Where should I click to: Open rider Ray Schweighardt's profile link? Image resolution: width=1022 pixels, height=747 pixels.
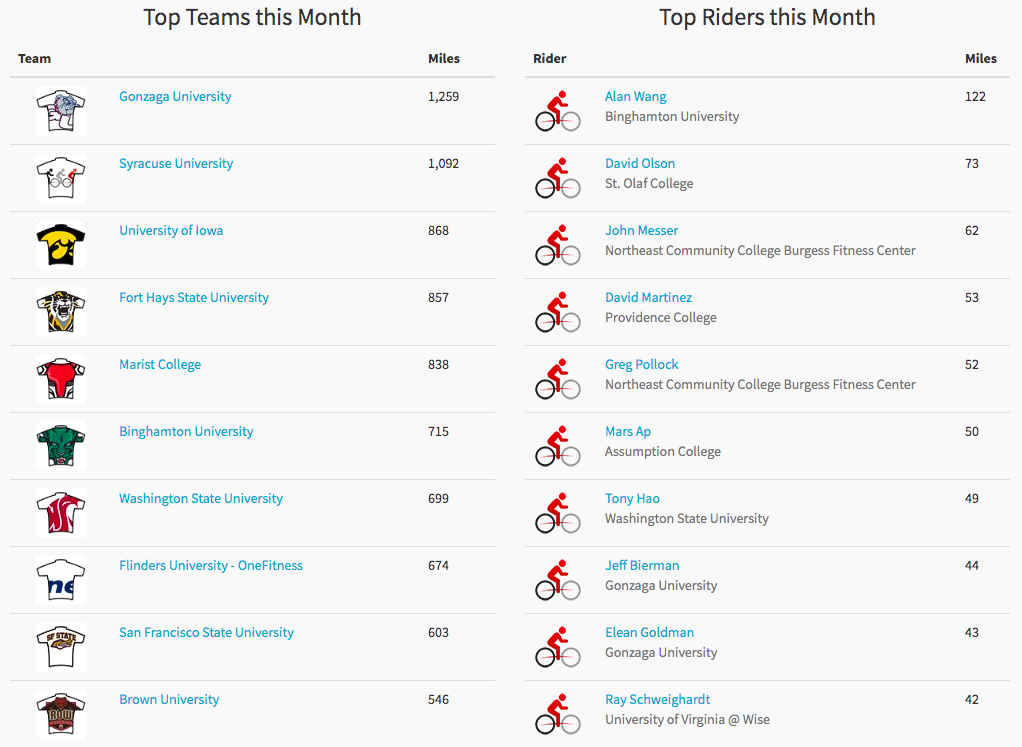657,699
